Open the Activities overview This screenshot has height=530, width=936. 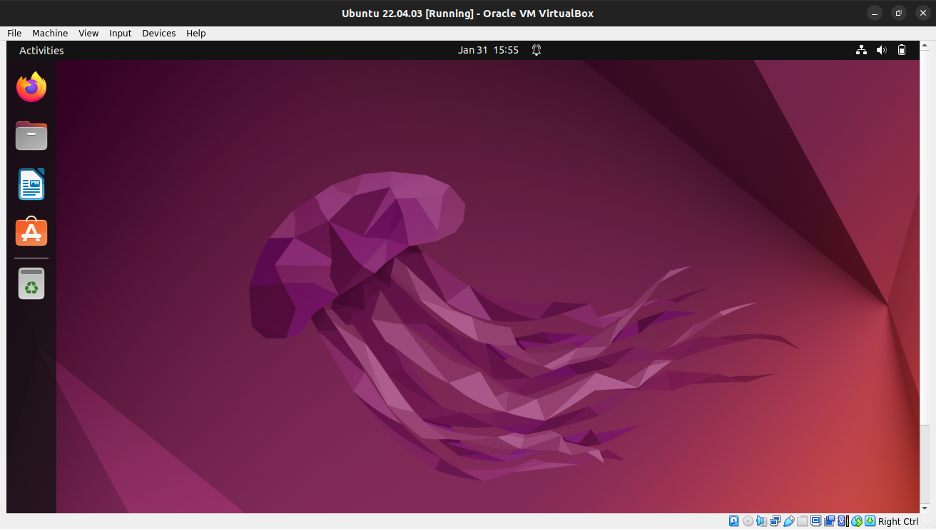click(x=41, y=50)
